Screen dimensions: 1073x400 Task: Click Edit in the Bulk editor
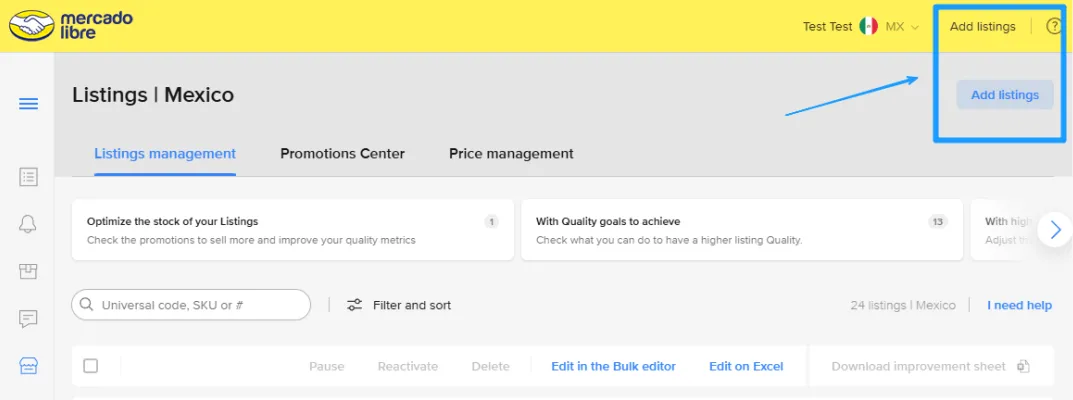[x=613, y=366]
